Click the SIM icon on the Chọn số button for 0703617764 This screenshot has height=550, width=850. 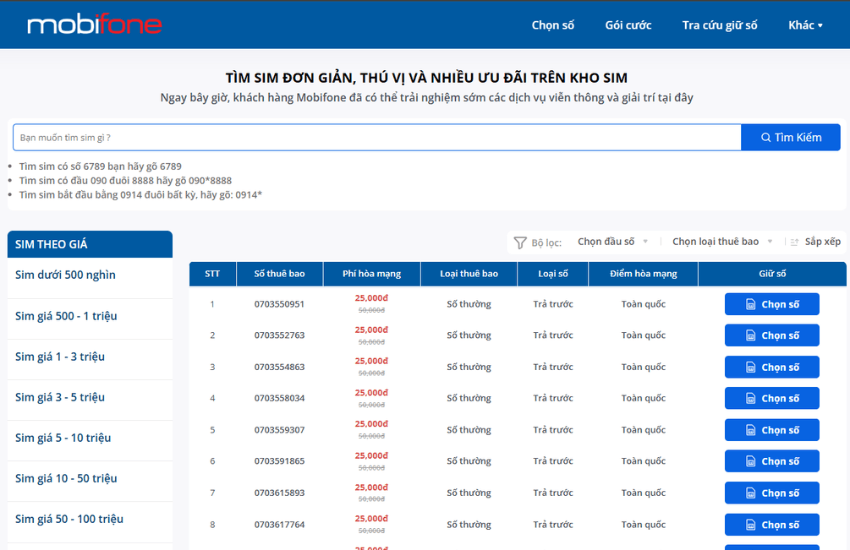tap(751, 525)
